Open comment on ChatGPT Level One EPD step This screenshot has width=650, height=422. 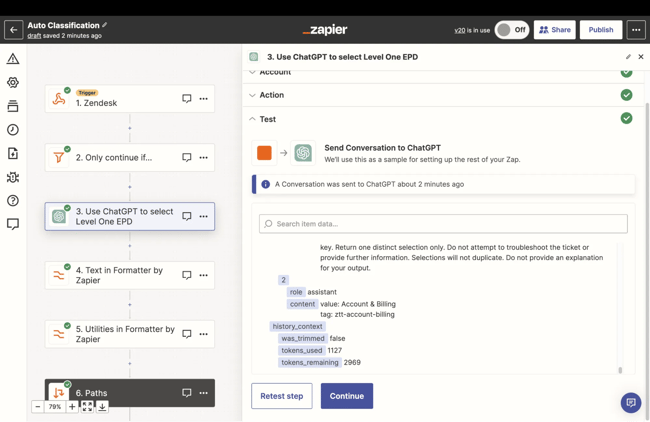187,216
